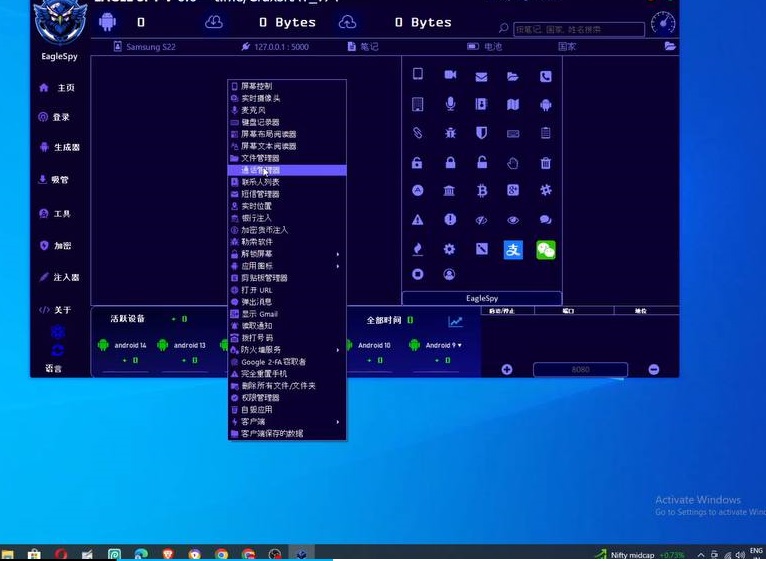Click the video camera icon in grid
The height and width of the screenshot is (561, 766).
[450, 75]
